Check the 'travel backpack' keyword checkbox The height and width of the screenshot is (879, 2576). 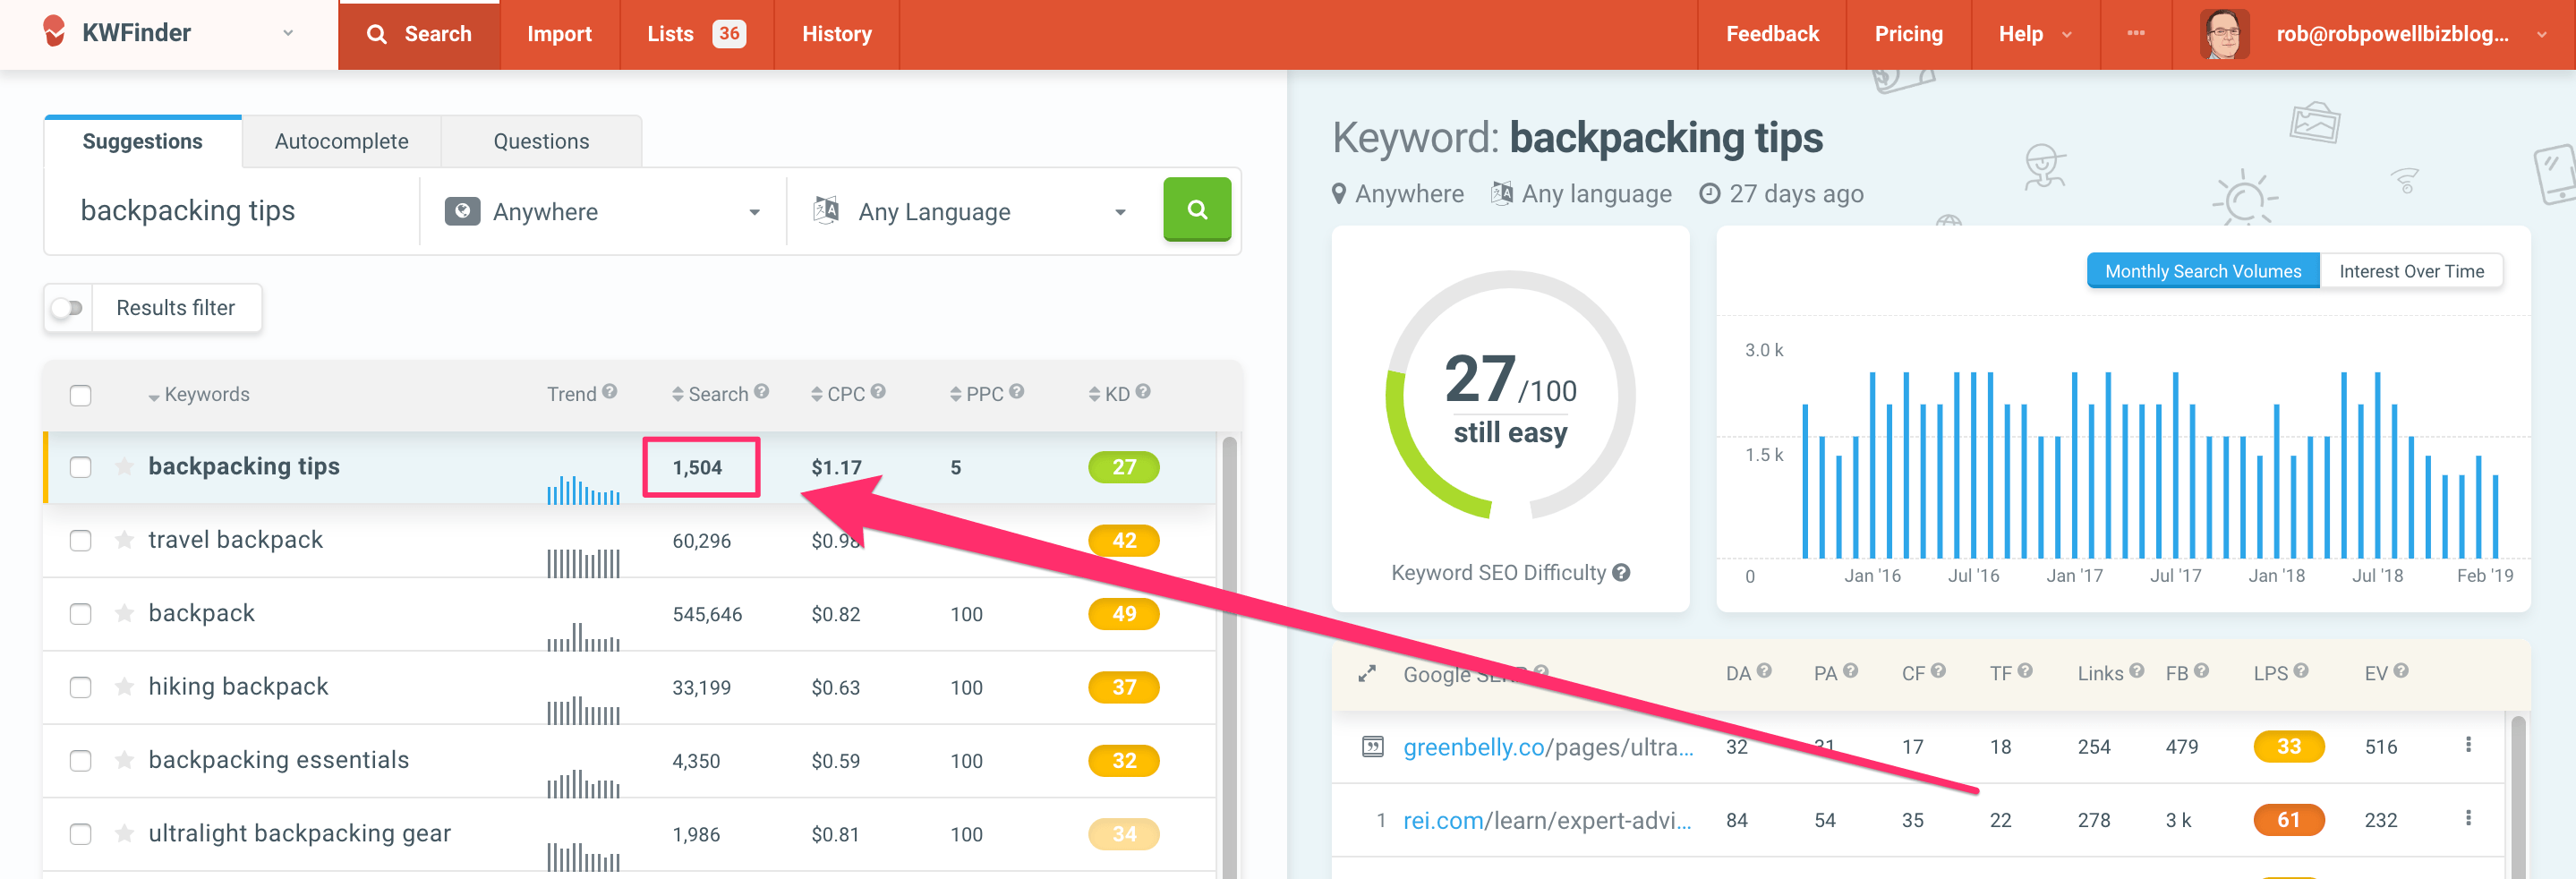[81, 540]
